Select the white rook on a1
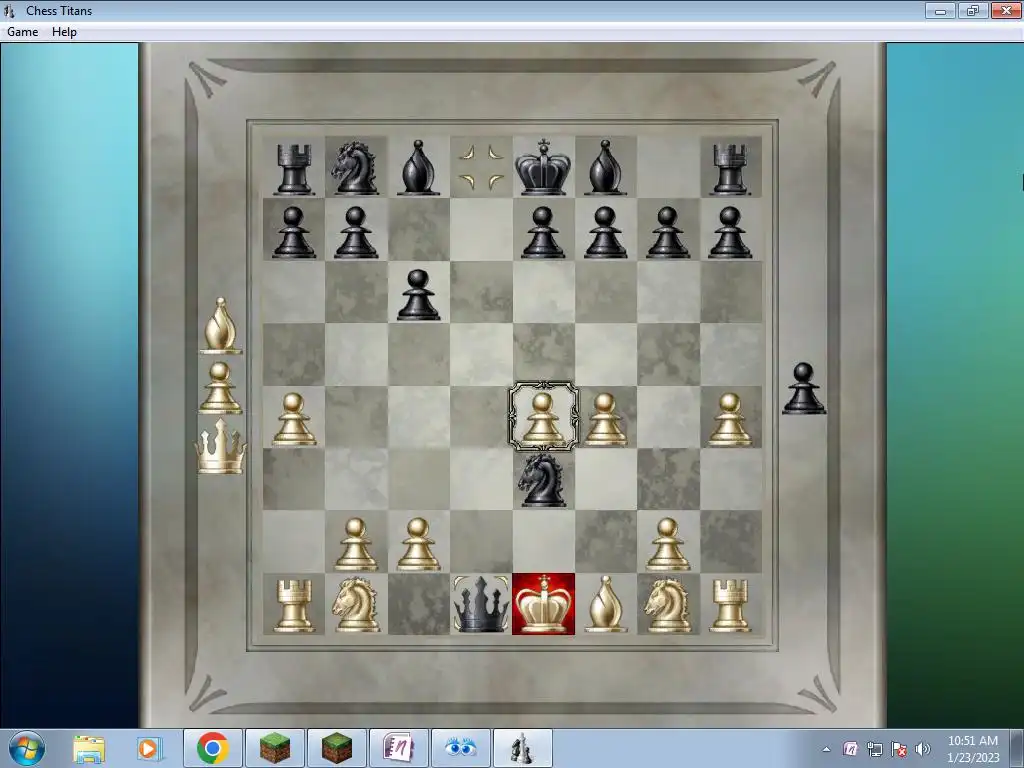The width and height of the screenshot is (1024, 768). point(293,606)
